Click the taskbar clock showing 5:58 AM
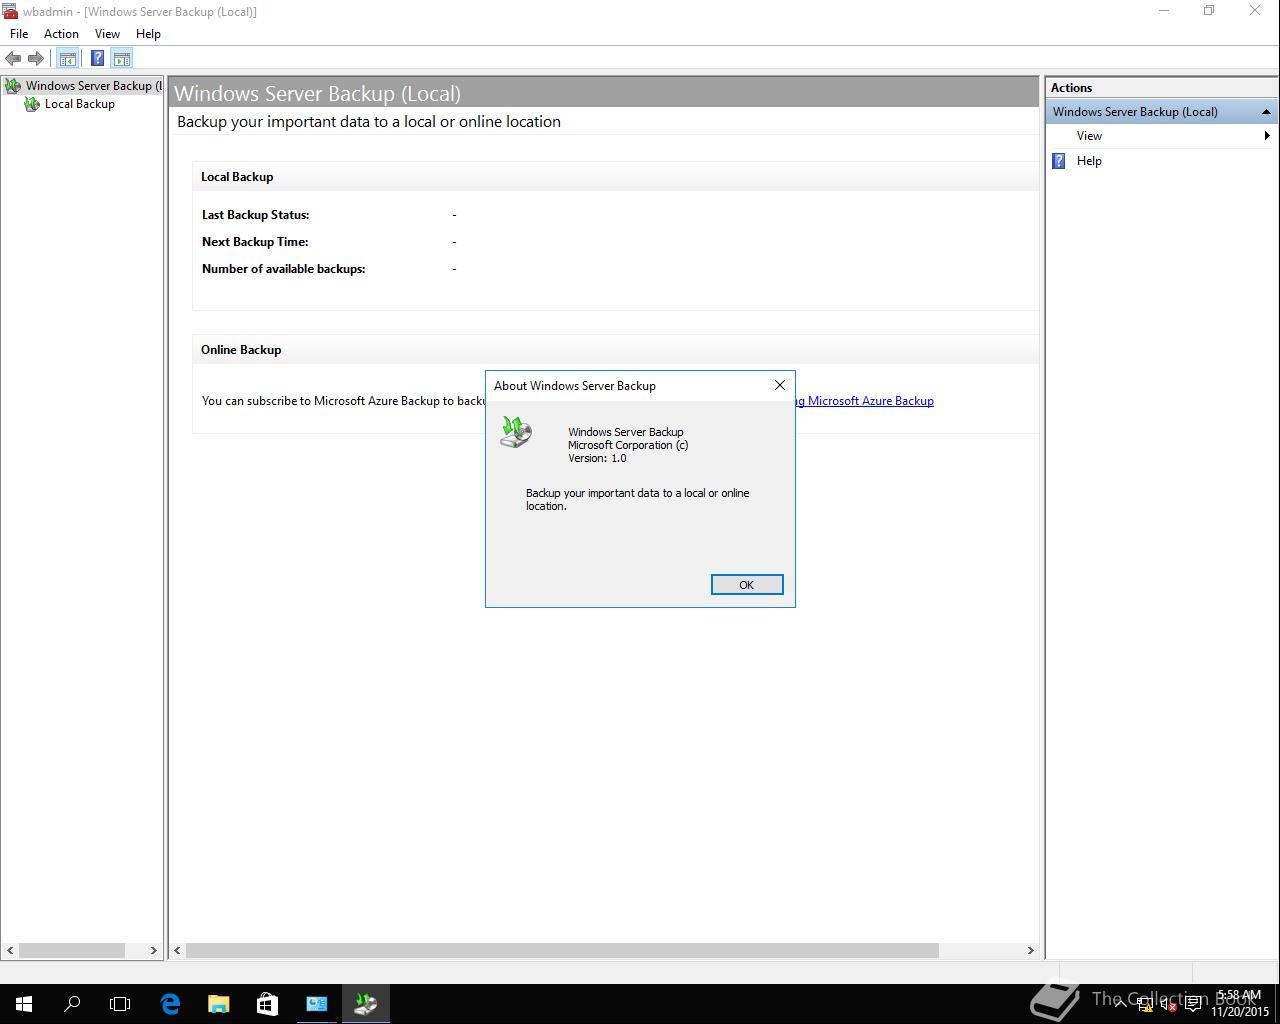1280x1024 pixels. click(x=1239, y=1004)
